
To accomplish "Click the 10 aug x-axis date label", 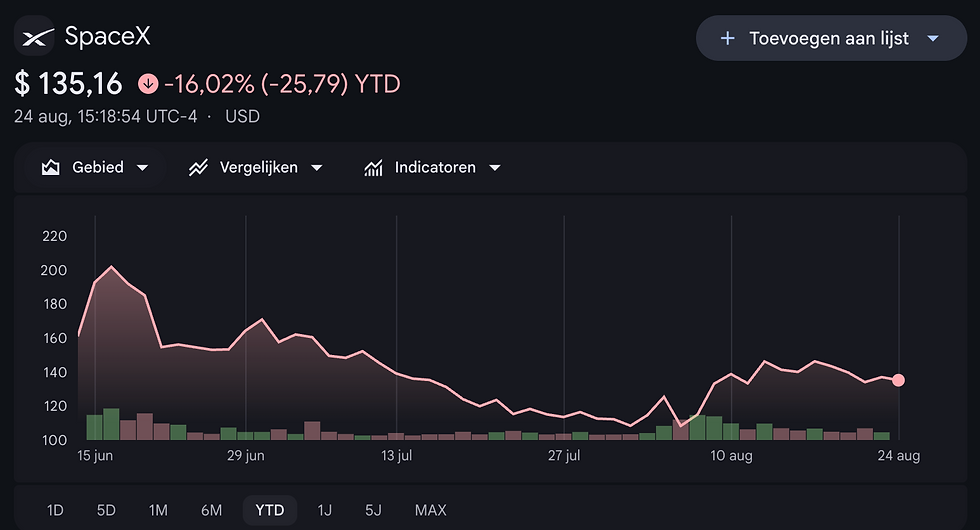I will click(x=731, y=456).
